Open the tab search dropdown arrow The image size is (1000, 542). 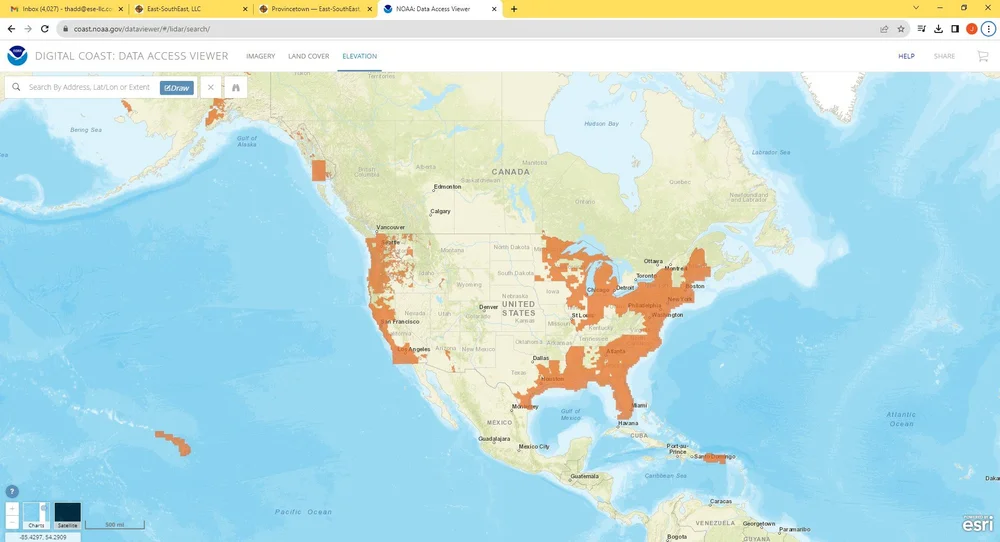[x=916, y=8]
